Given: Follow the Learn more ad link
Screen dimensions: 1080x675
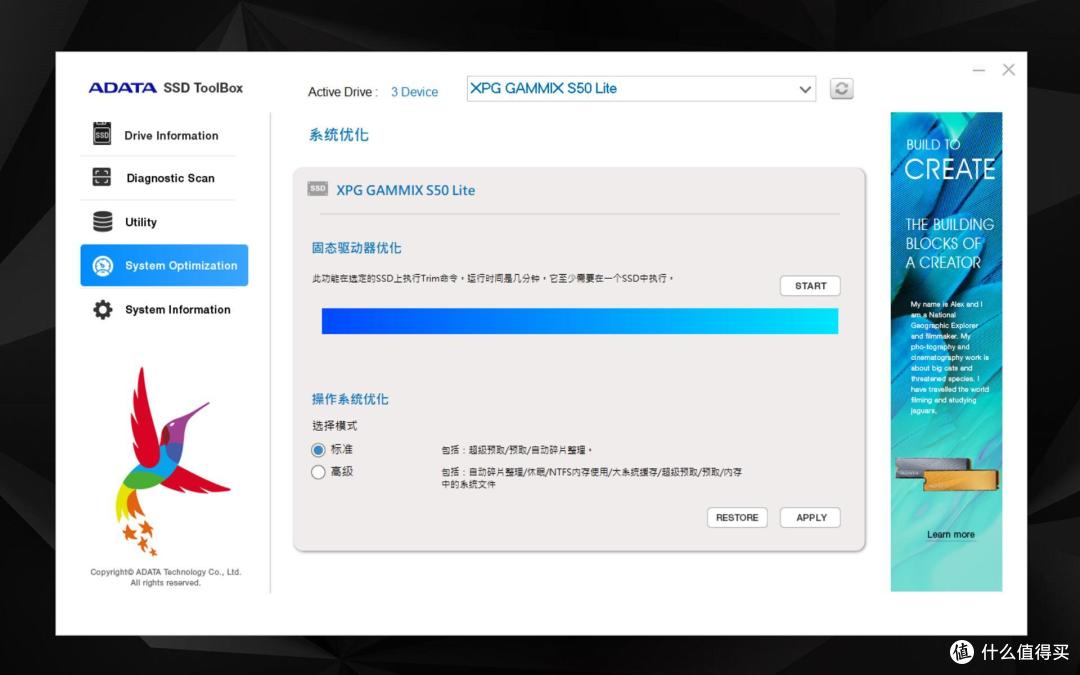Looking at the screenshot, I should pyautogui.click(x=951, y=534).
